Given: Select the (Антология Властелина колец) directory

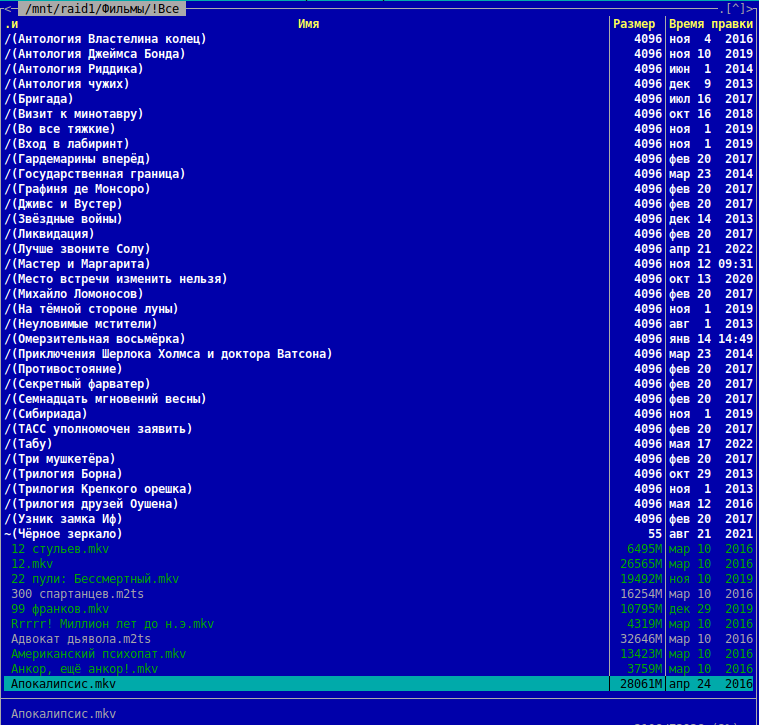Looking at the screenshot, I should pyautogui.click(x=120, y=39).
